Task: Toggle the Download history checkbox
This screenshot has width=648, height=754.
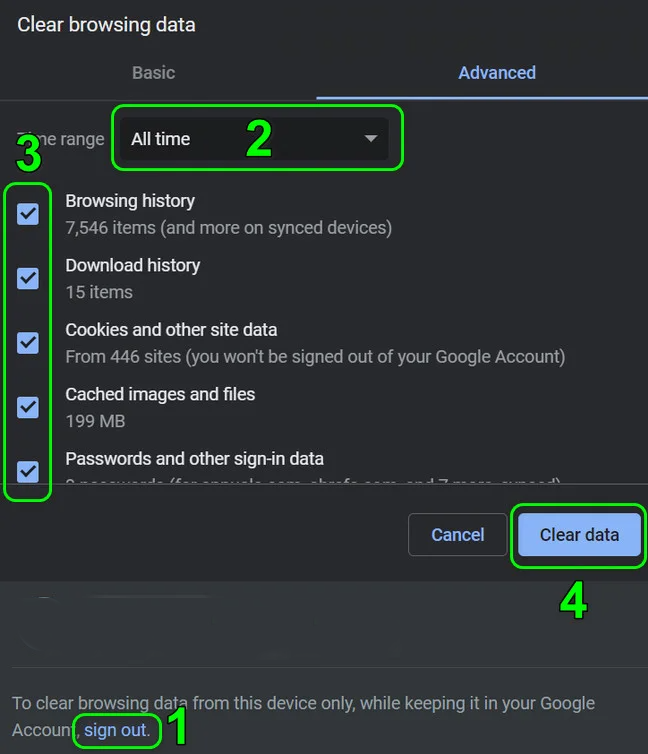Action: tap(28, 278)
